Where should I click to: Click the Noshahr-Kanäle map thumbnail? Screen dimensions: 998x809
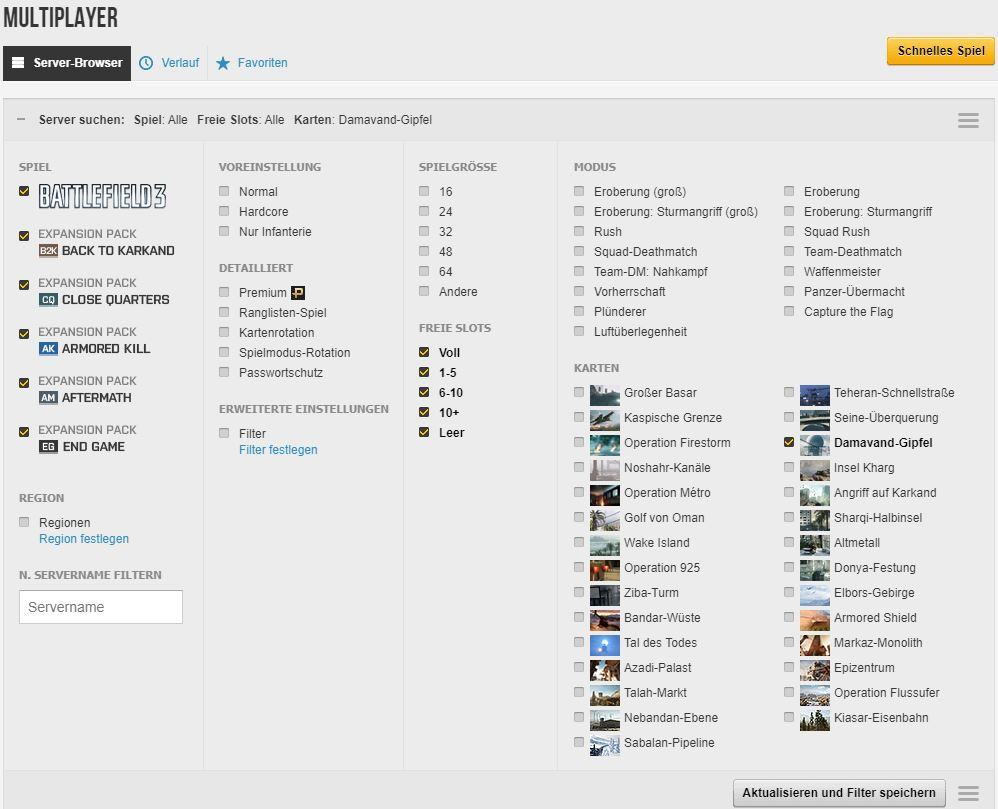(605, 470)
